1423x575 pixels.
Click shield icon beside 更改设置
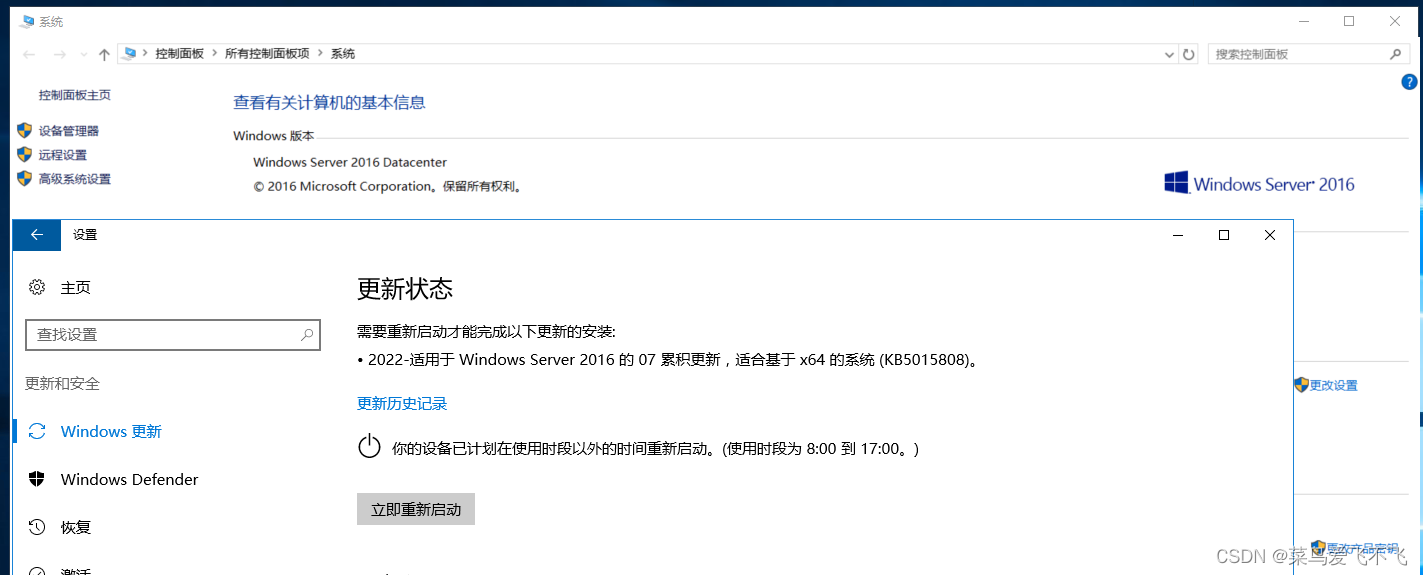(x=1301, y=385)
